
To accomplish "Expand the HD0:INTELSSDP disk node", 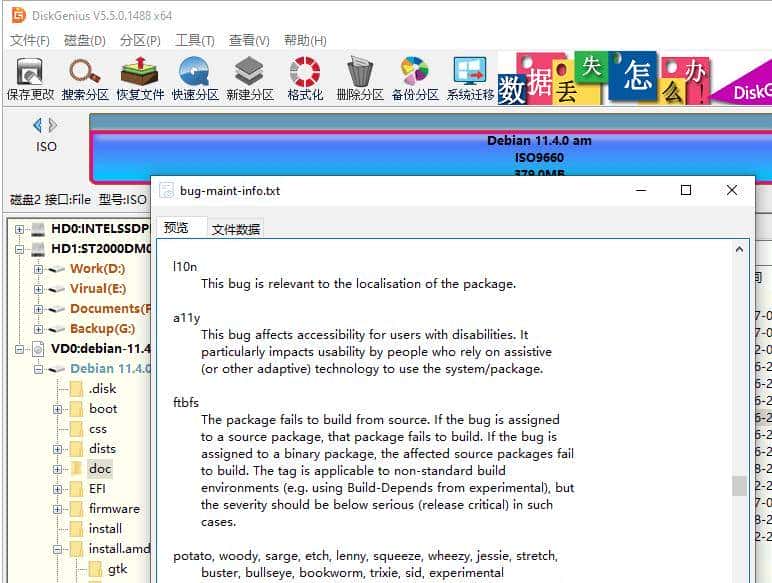I will [x=19, y=229].
